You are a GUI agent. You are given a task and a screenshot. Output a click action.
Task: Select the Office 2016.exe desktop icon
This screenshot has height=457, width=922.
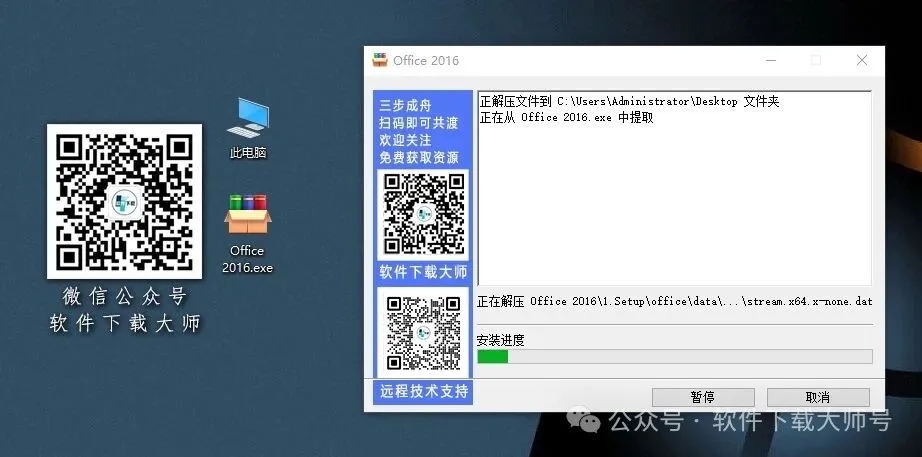click(248, 233)
